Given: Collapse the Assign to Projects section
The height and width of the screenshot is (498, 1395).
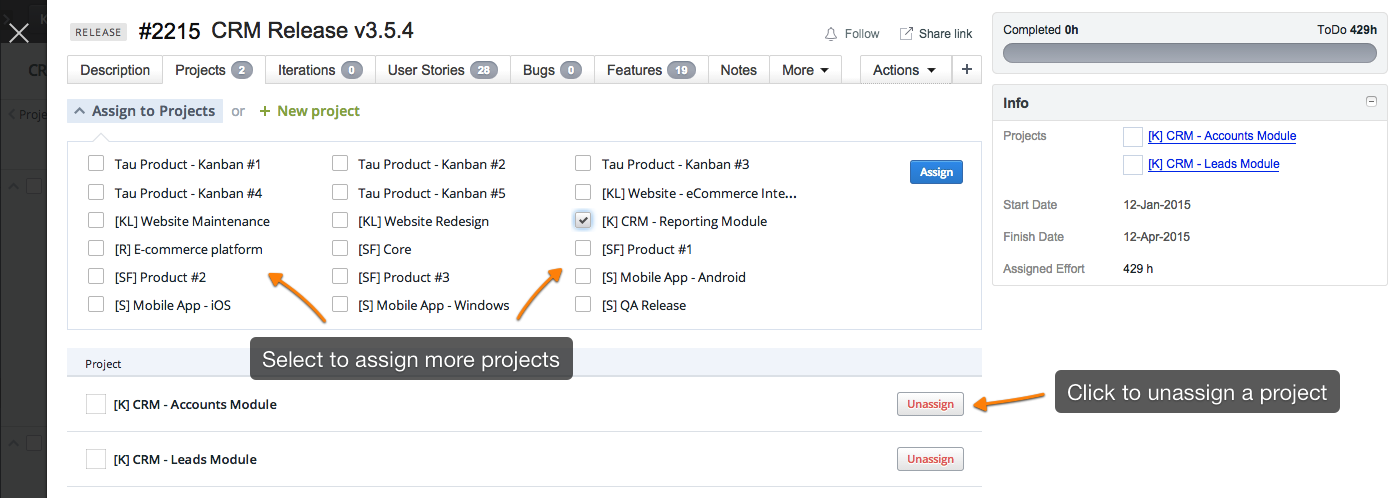Looking at the screenshot, I should pyautogui.click(x=145, y=111).
